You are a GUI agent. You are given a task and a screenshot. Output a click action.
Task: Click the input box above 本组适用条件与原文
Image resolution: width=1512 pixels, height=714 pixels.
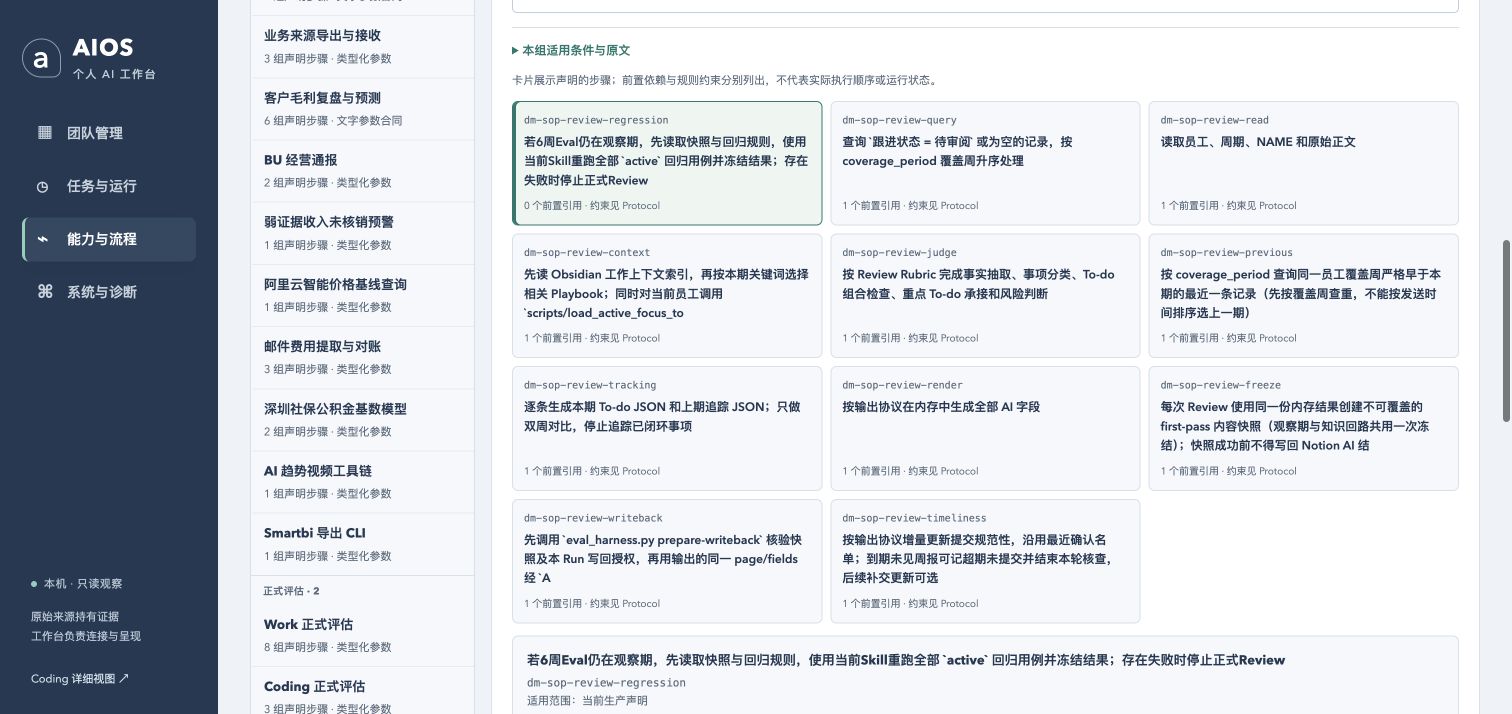pos(985,5)
